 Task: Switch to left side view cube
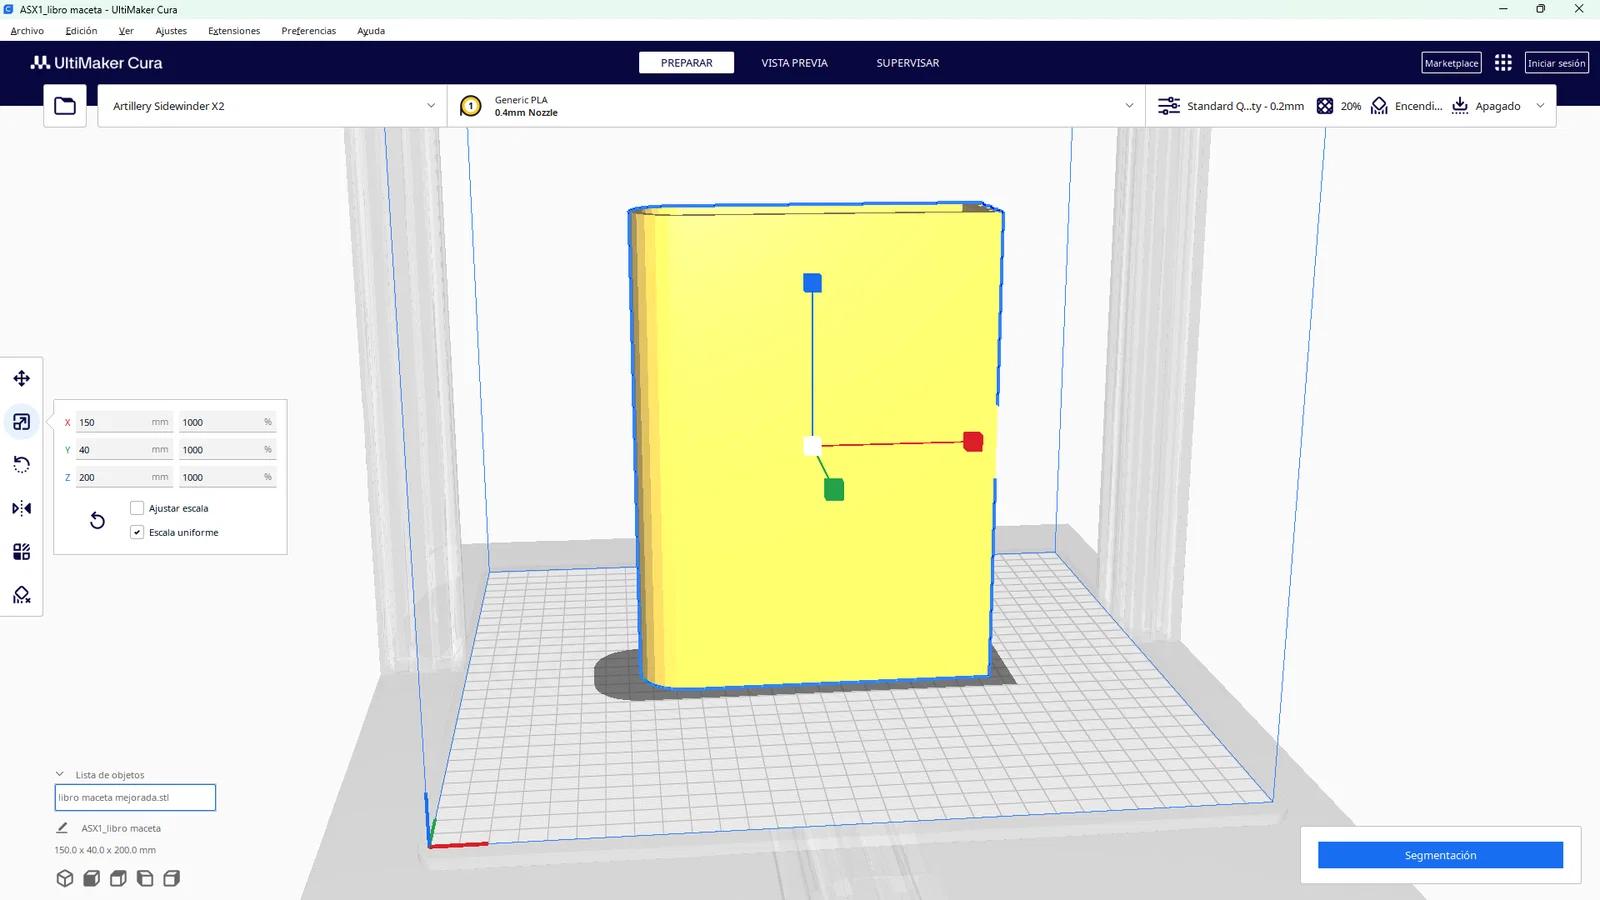click(x=145, y=878)
